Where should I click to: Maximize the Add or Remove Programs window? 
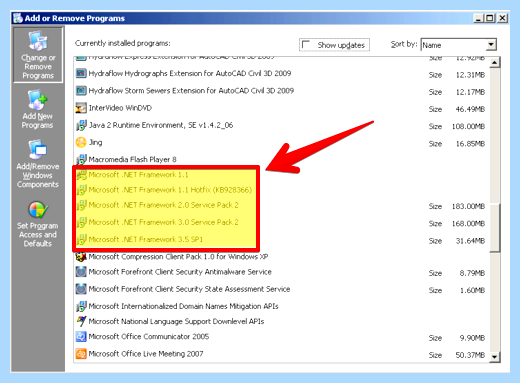point(490,18)
